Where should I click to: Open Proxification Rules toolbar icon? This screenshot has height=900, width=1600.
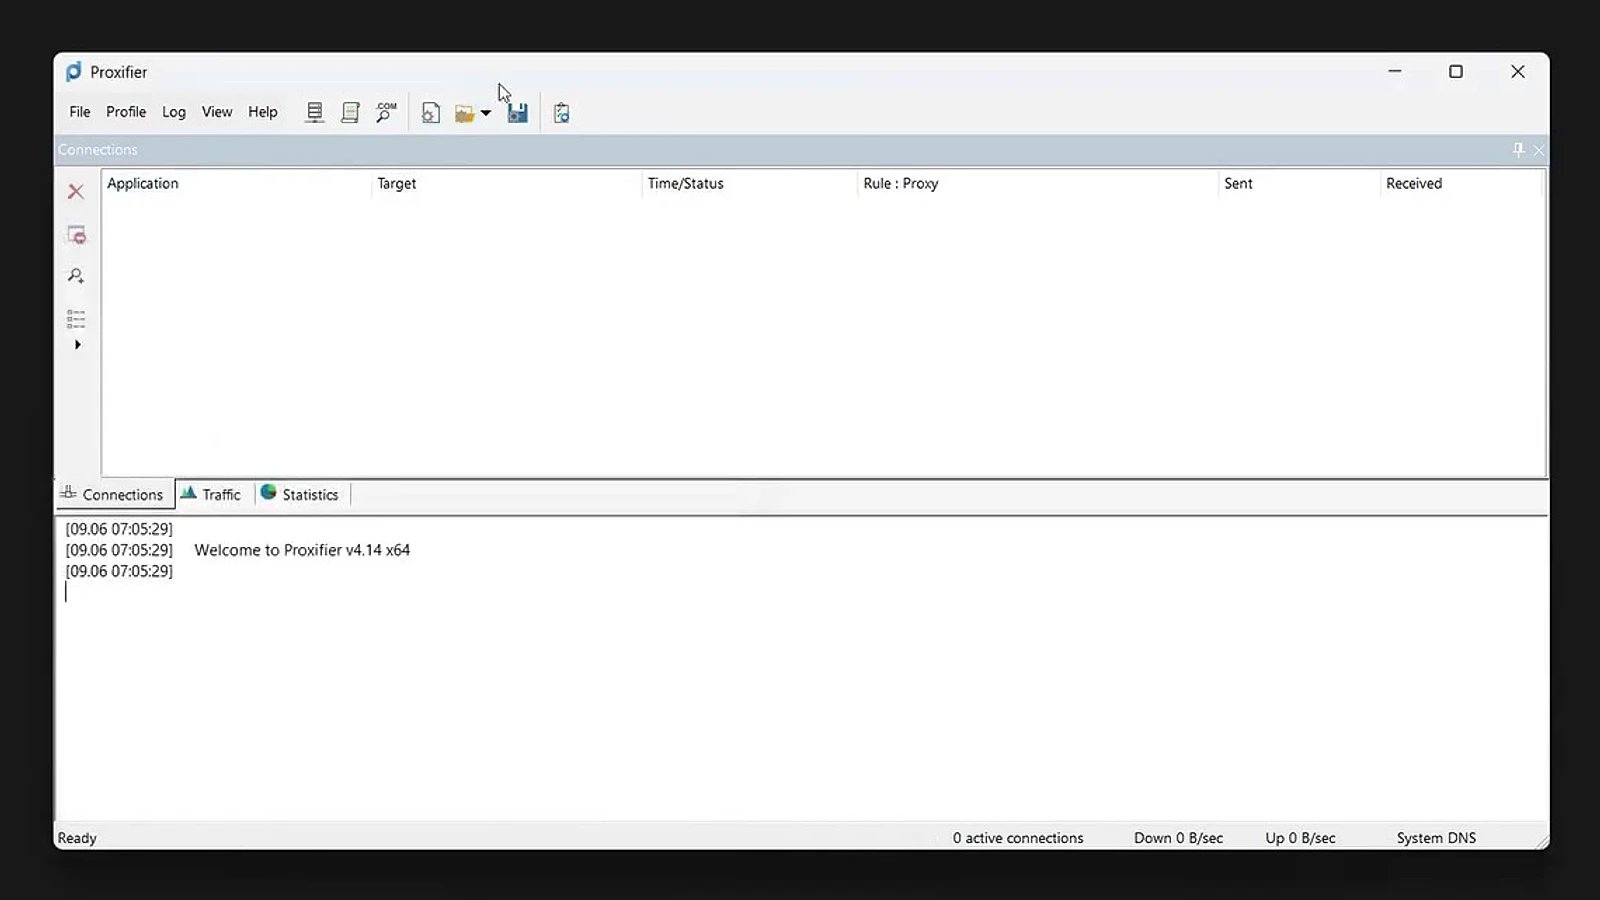[x=350, y=113]
